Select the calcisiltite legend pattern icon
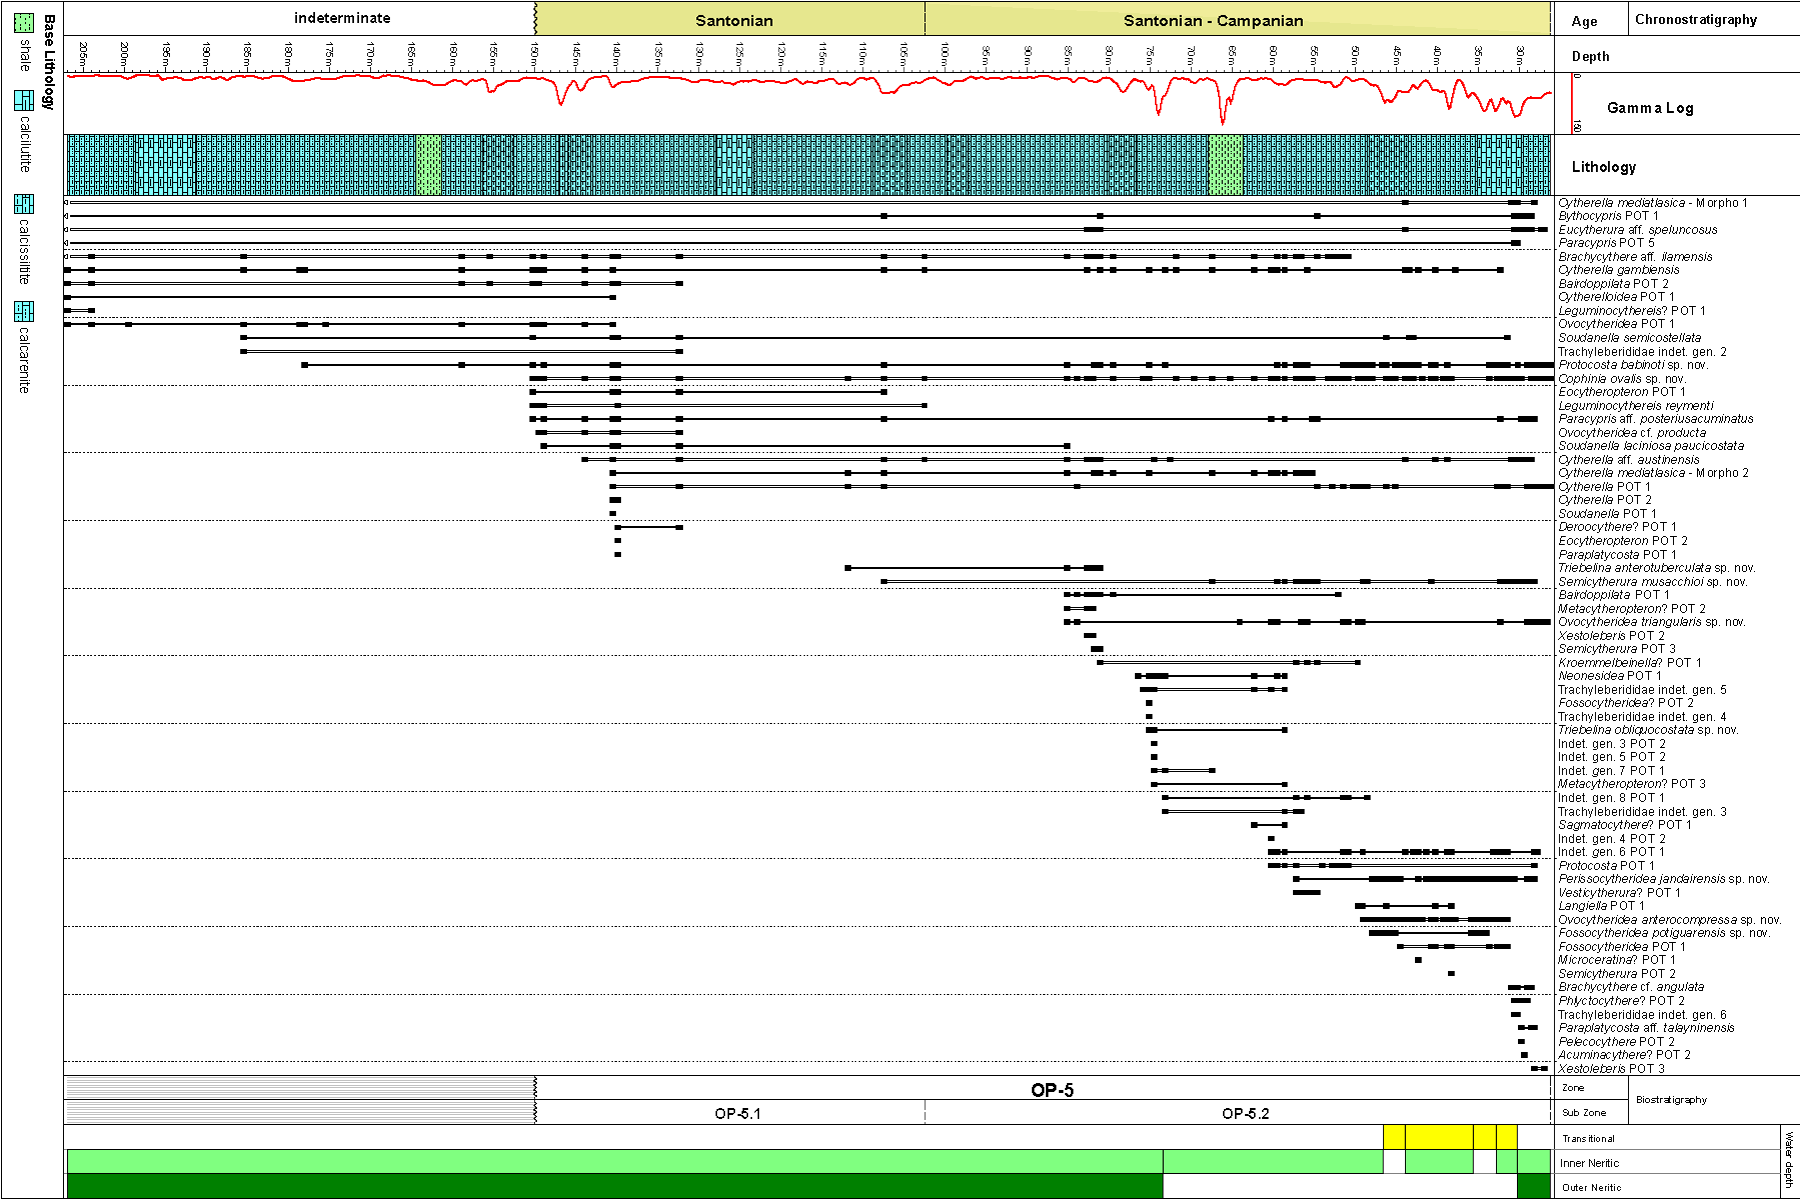Viewport: 1800px width, 1200px height. tap(24, 204)
